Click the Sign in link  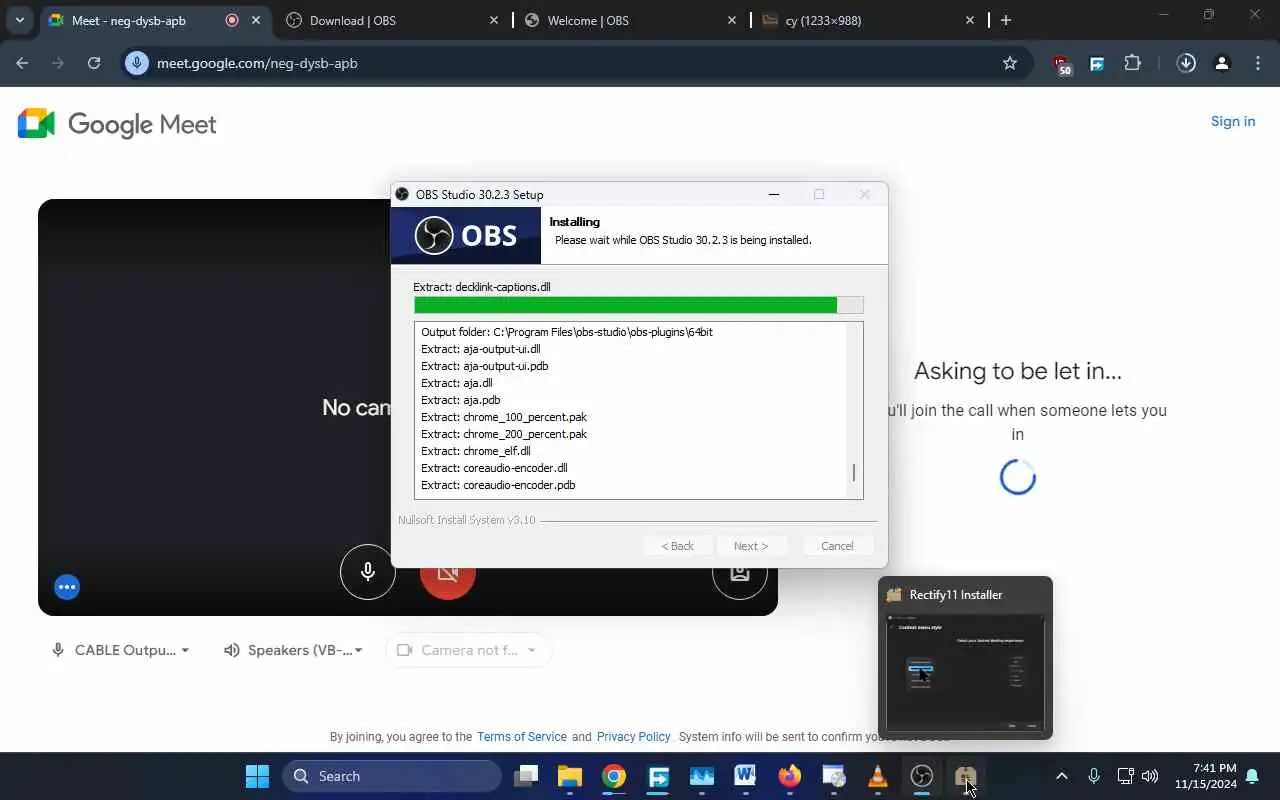(1233, 121)
